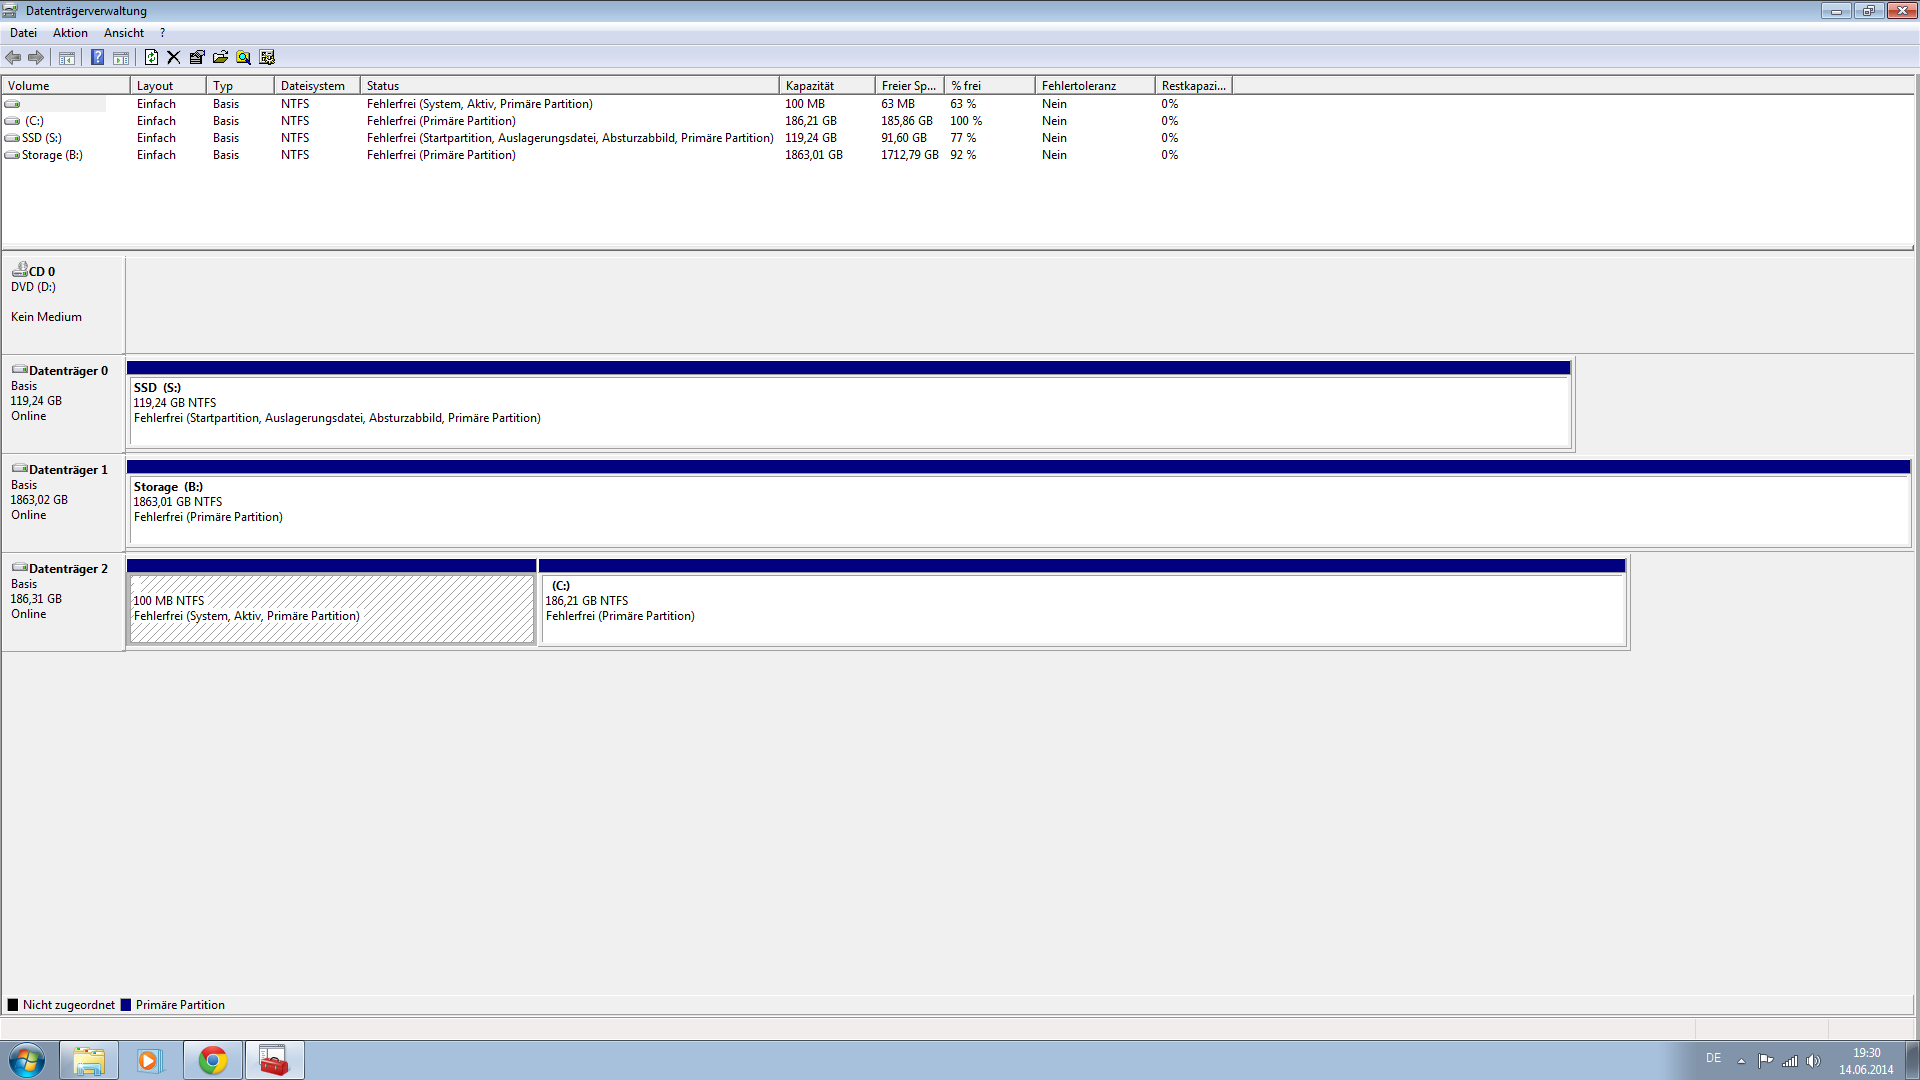Select the Storage (B:) volume row

pos(52,155)
